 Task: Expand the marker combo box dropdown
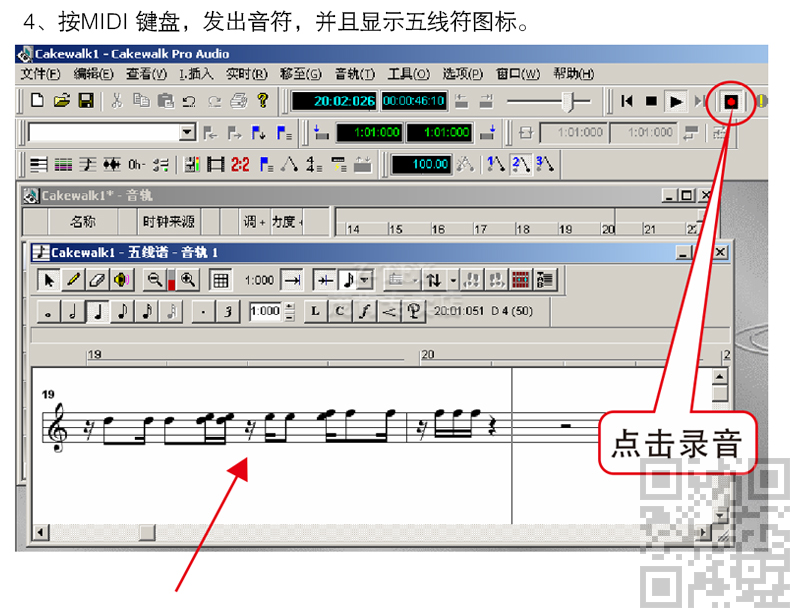(187, 132)
